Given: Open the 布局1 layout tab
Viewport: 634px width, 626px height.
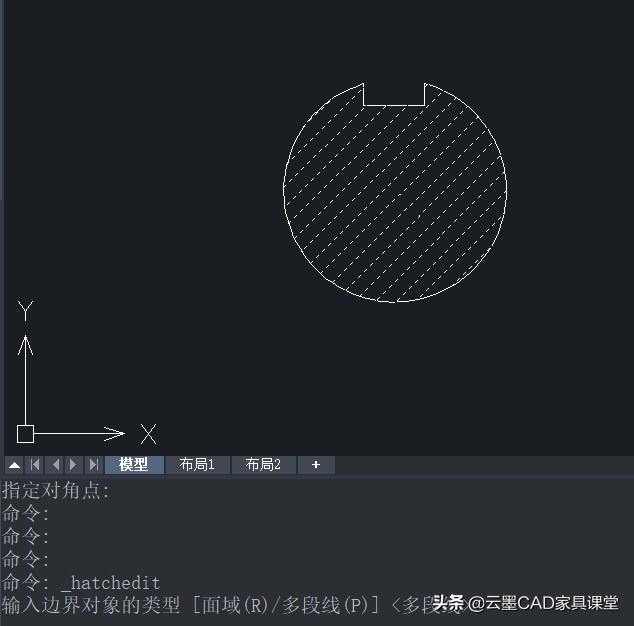Looking at the screenshot, I should tap(197, 465).
